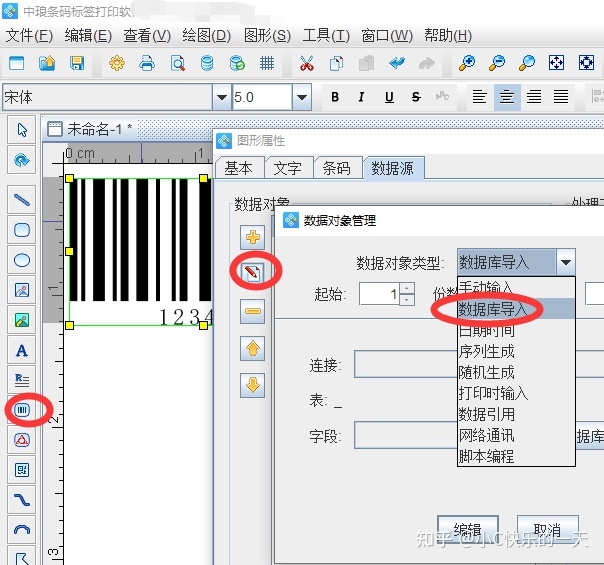Click the four-arrow fit icon
Viewport: 604px width, 565px height.
(x=557, y=62)
